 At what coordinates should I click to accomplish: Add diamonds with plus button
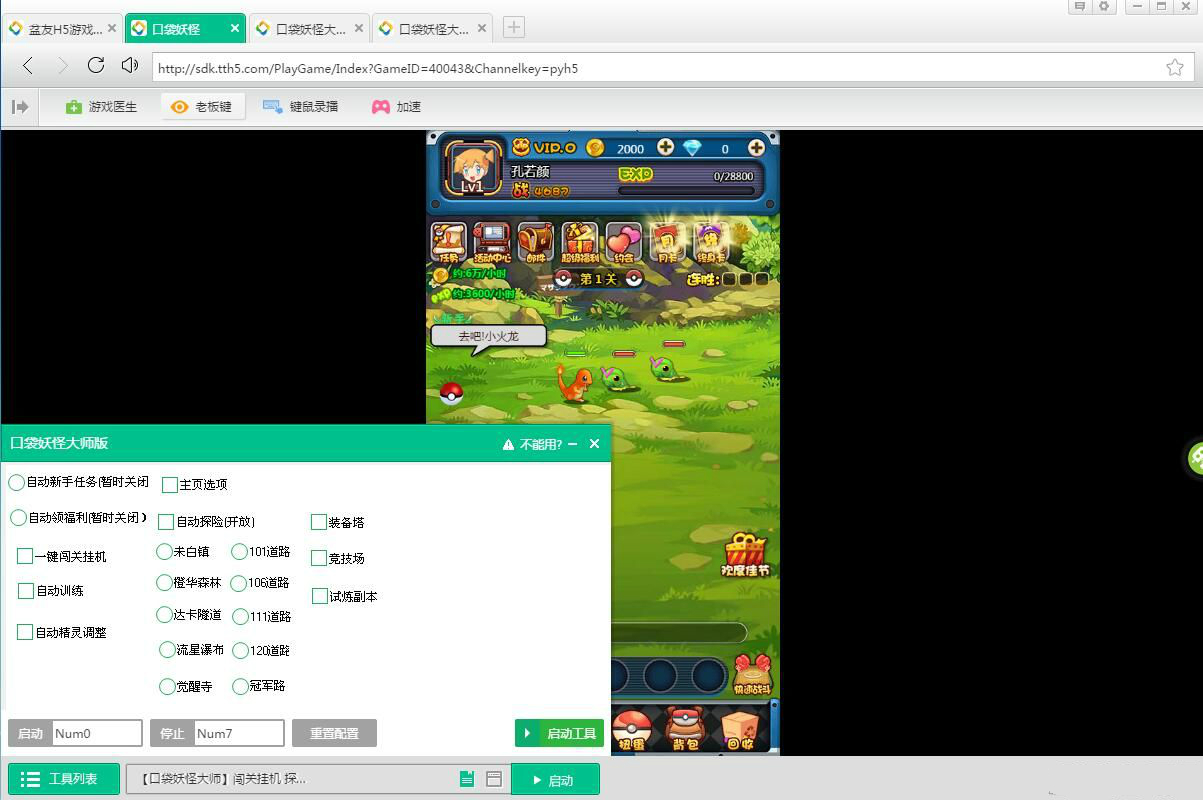click(x=756, y=148)
